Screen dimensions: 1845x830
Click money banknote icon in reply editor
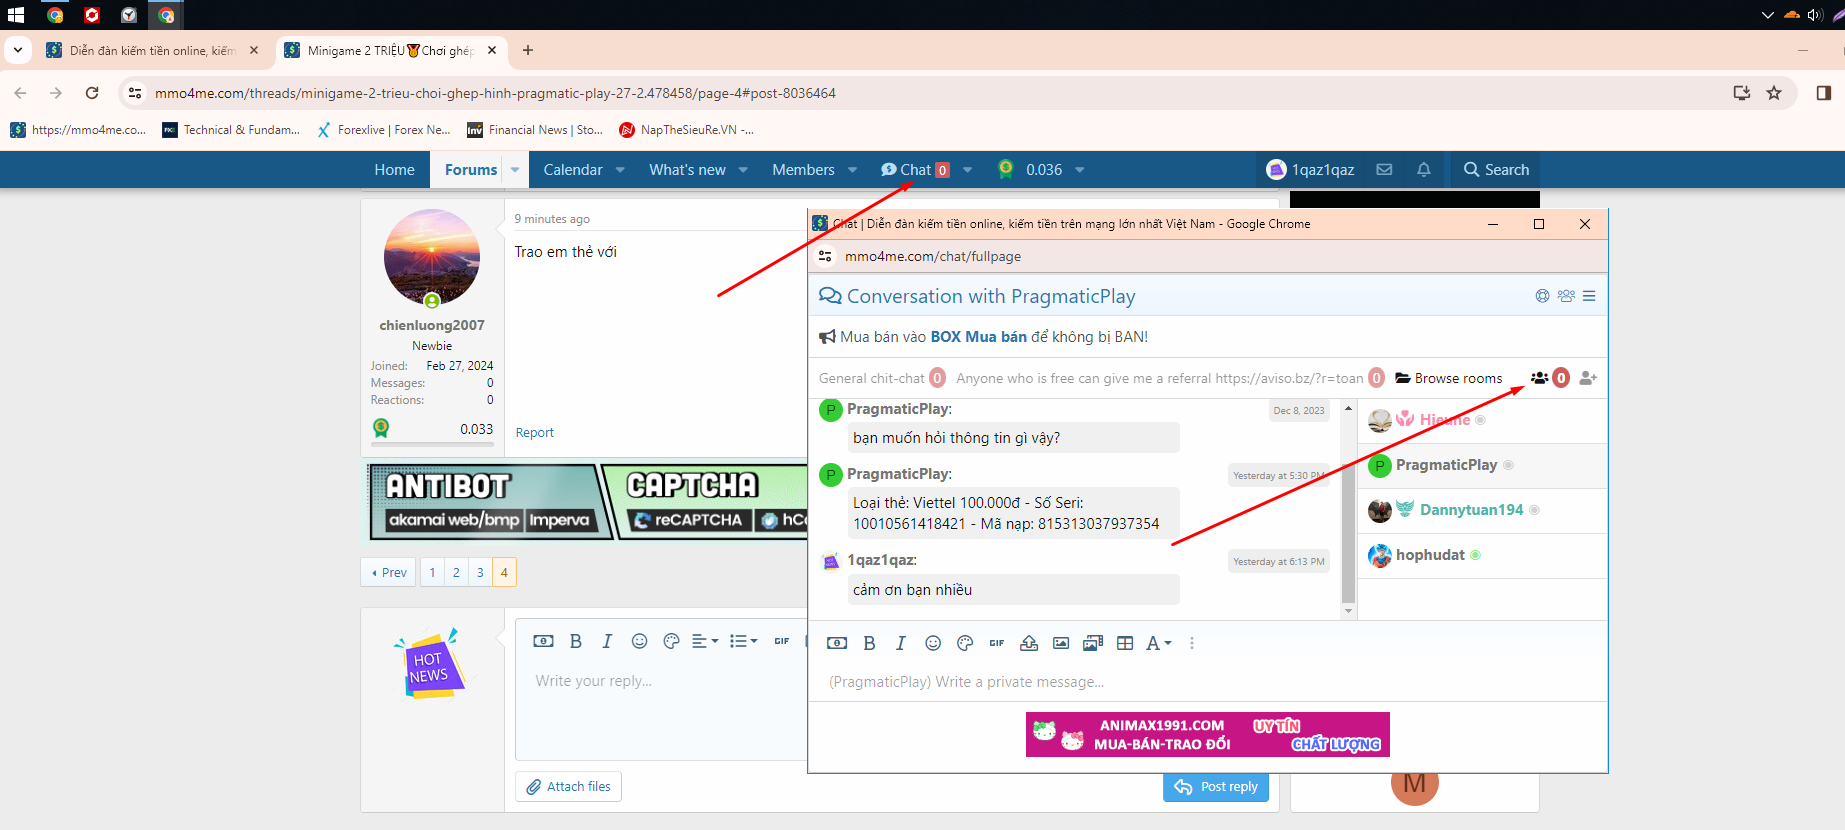coord(543,641)
